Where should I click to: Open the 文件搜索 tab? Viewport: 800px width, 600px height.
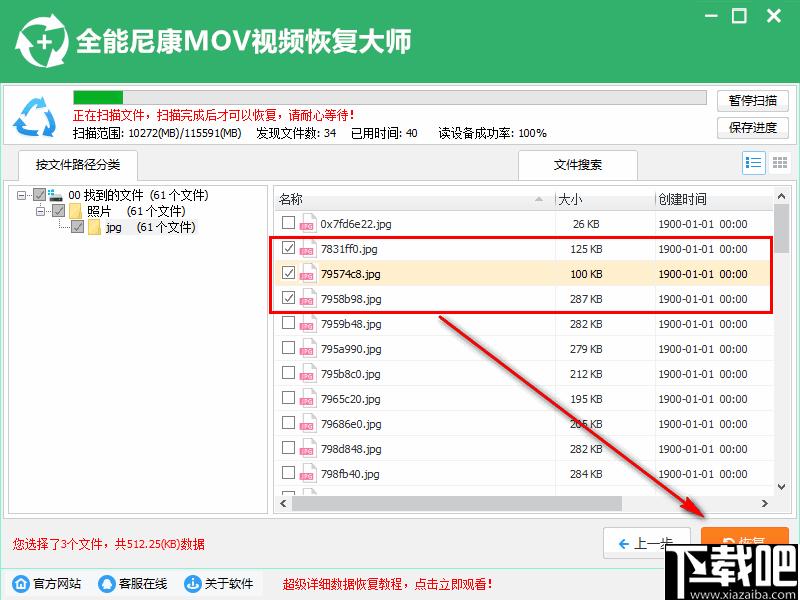pos(578,165)
